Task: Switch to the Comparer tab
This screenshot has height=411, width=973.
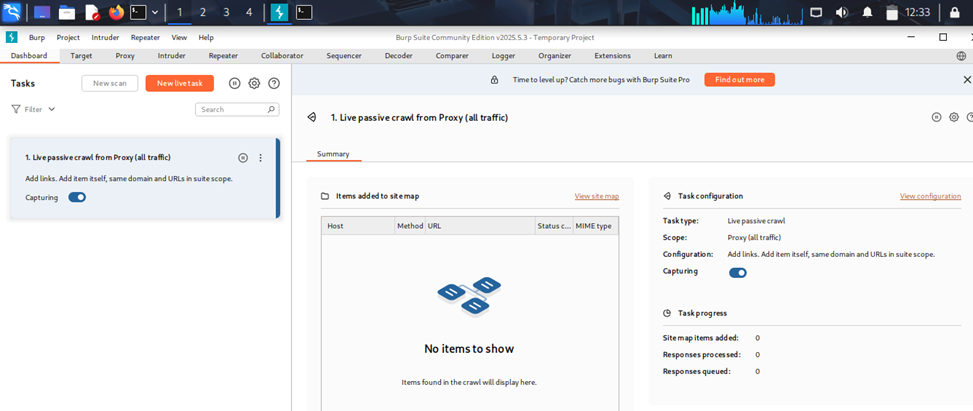Action: pos(452,56)
